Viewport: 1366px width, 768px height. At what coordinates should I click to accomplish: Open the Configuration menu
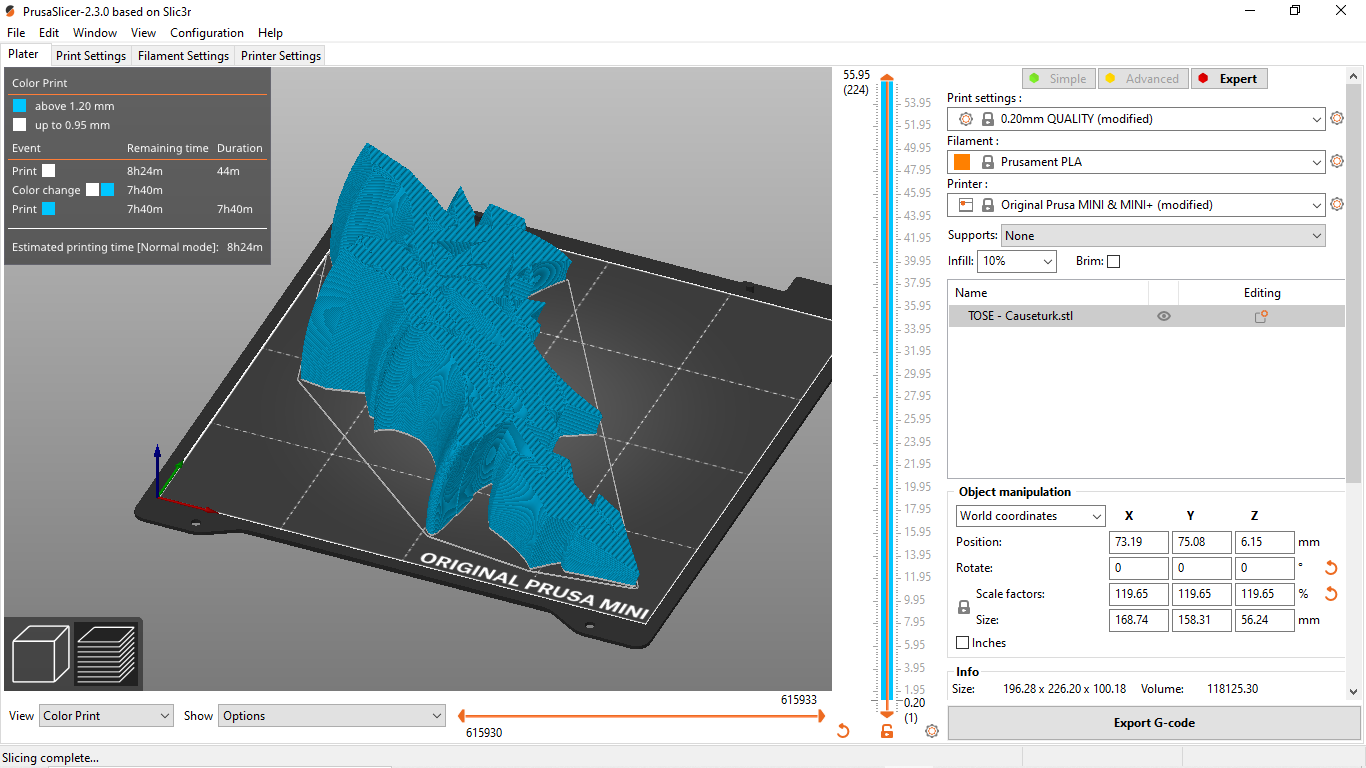pos(206,33)
